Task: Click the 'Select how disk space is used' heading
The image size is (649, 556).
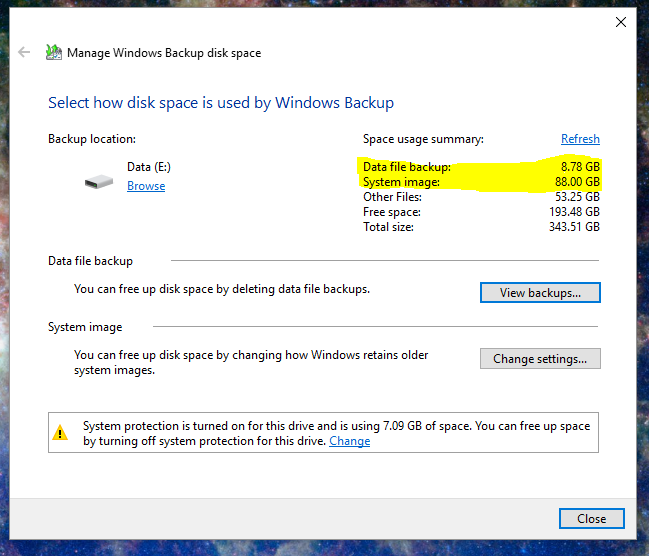Action: pyautogui.click(x=221, y=103)
